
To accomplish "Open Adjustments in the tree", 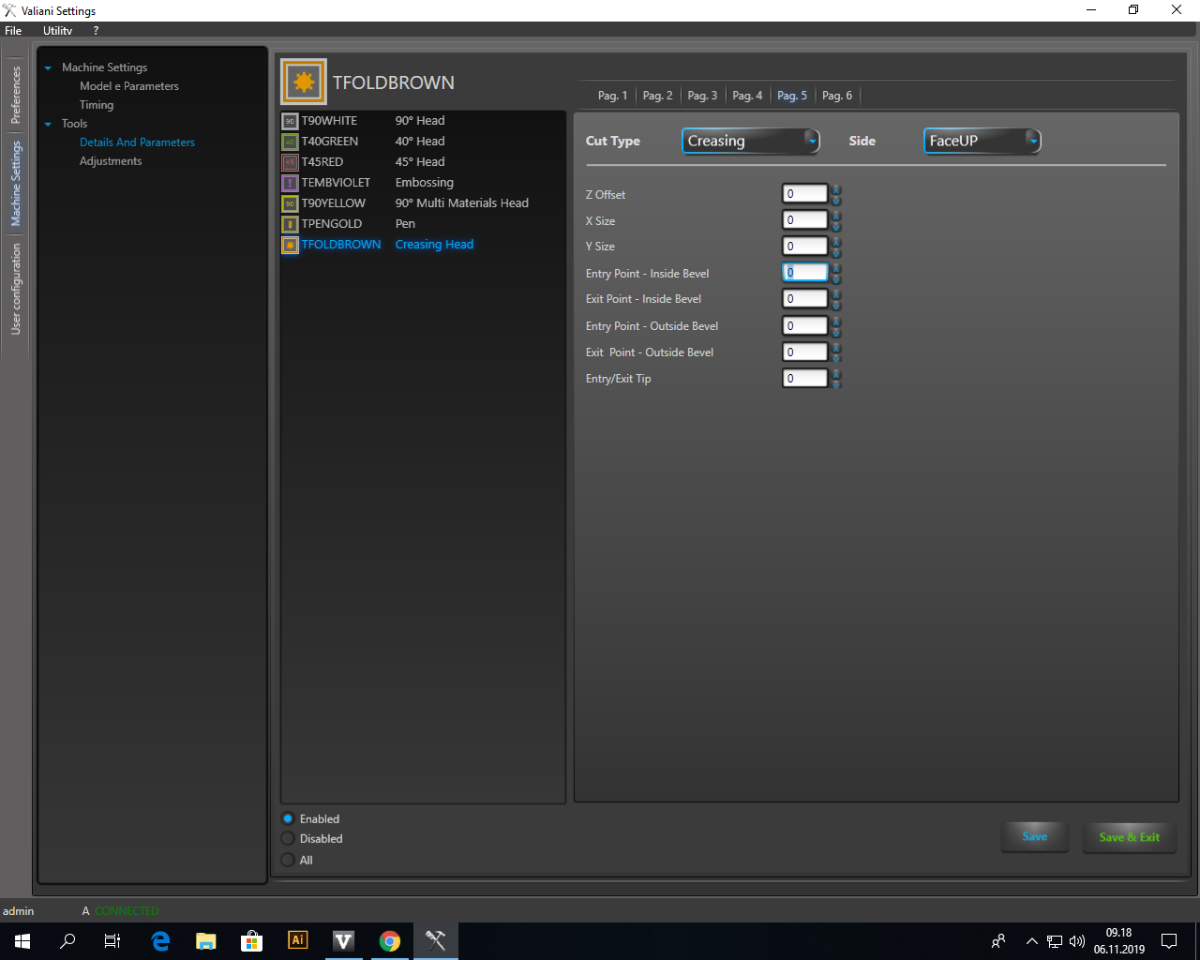I will pyautogui.click(x=111, y=161).
